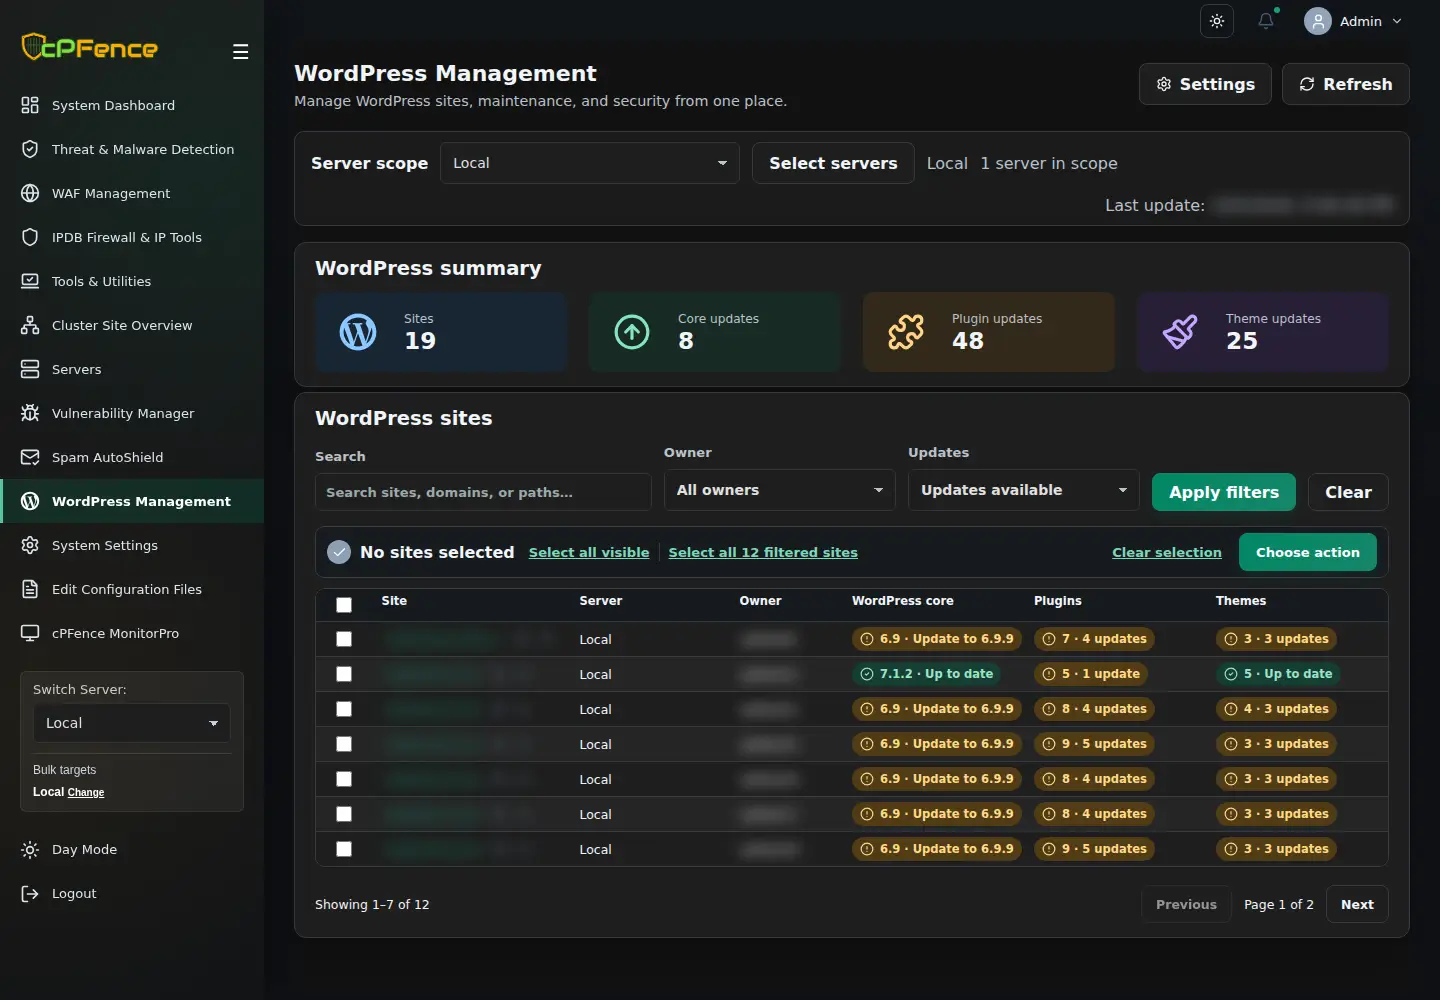
Task: Click the round selection checkmark icon
Action: [x=339, y=552]
